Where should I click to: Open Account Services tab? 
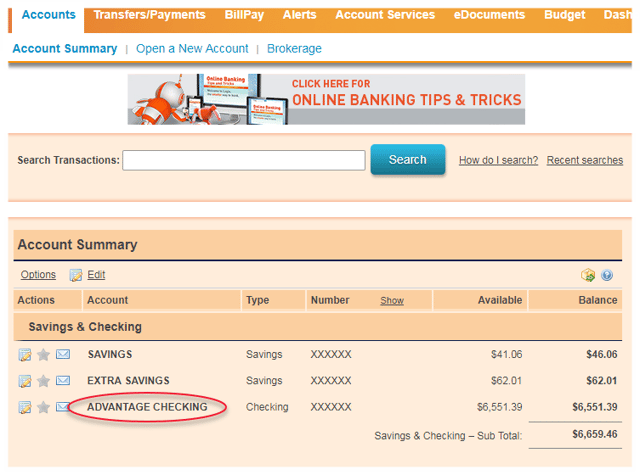pyautogui.click(x=385, y=15)
